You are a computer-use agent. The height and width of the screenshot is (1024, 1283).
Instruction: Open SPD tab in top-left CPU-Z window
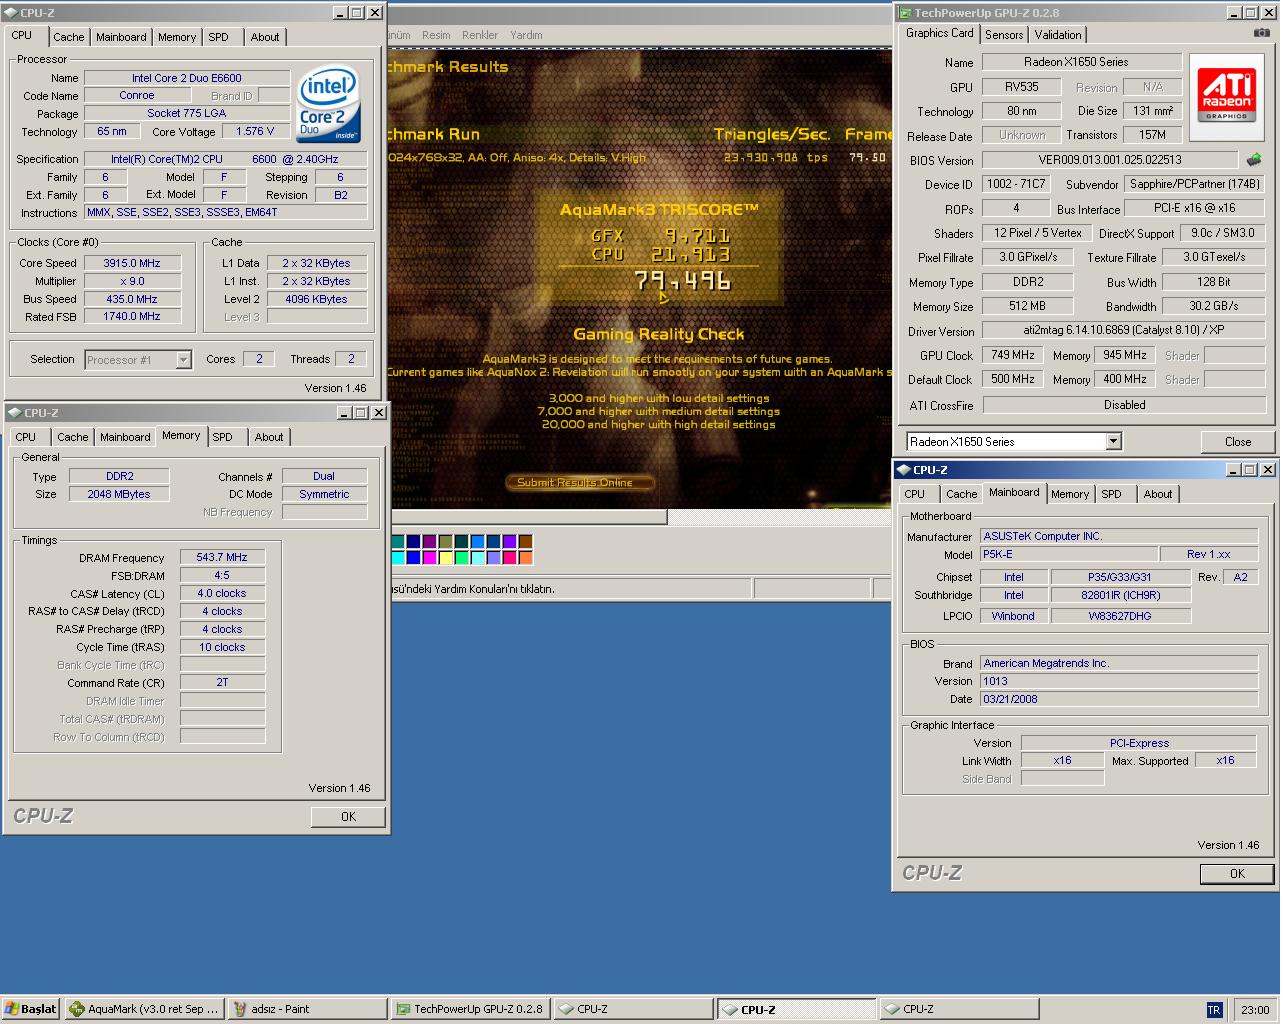(x=218, y=37)
